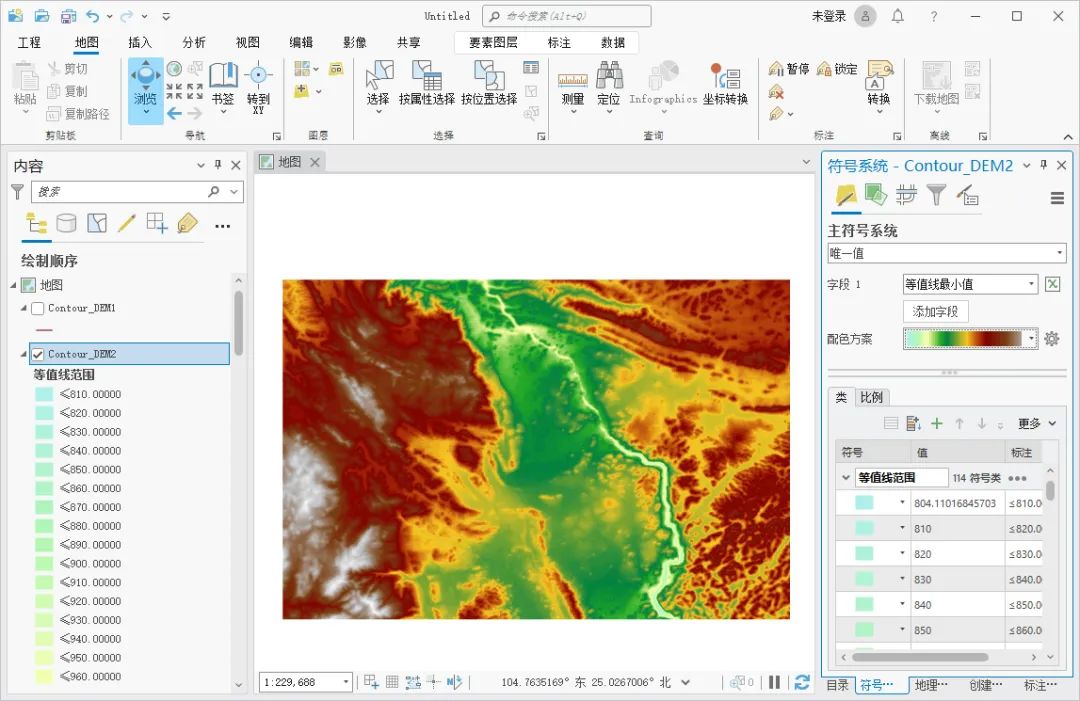Viewport: 1080px width, 701px height.
Task: Check the Contour_DEM1 layer visibility box
Action: click(x=38, y=308)
